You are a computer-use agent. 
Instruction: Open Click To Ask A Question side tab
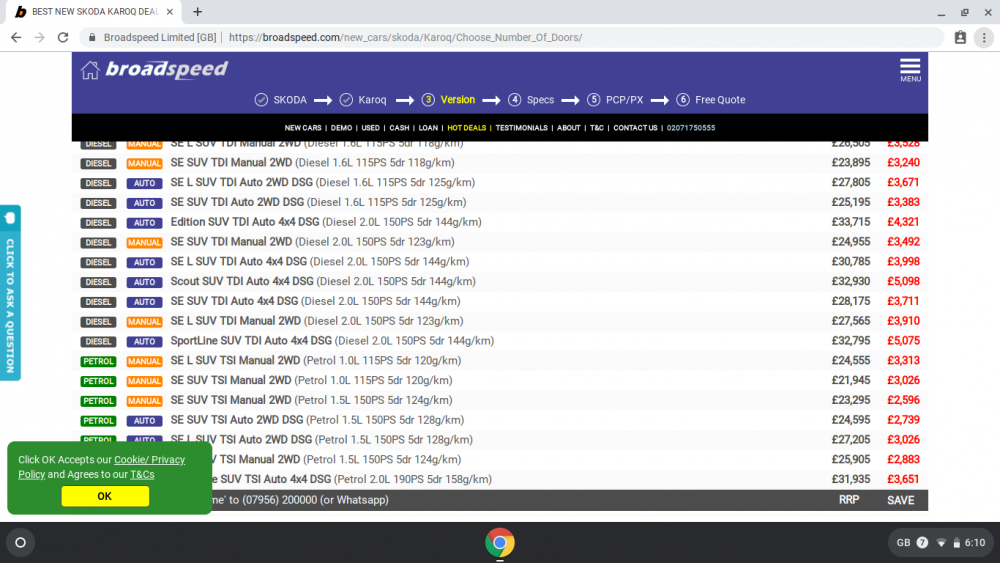click(10, 293)
